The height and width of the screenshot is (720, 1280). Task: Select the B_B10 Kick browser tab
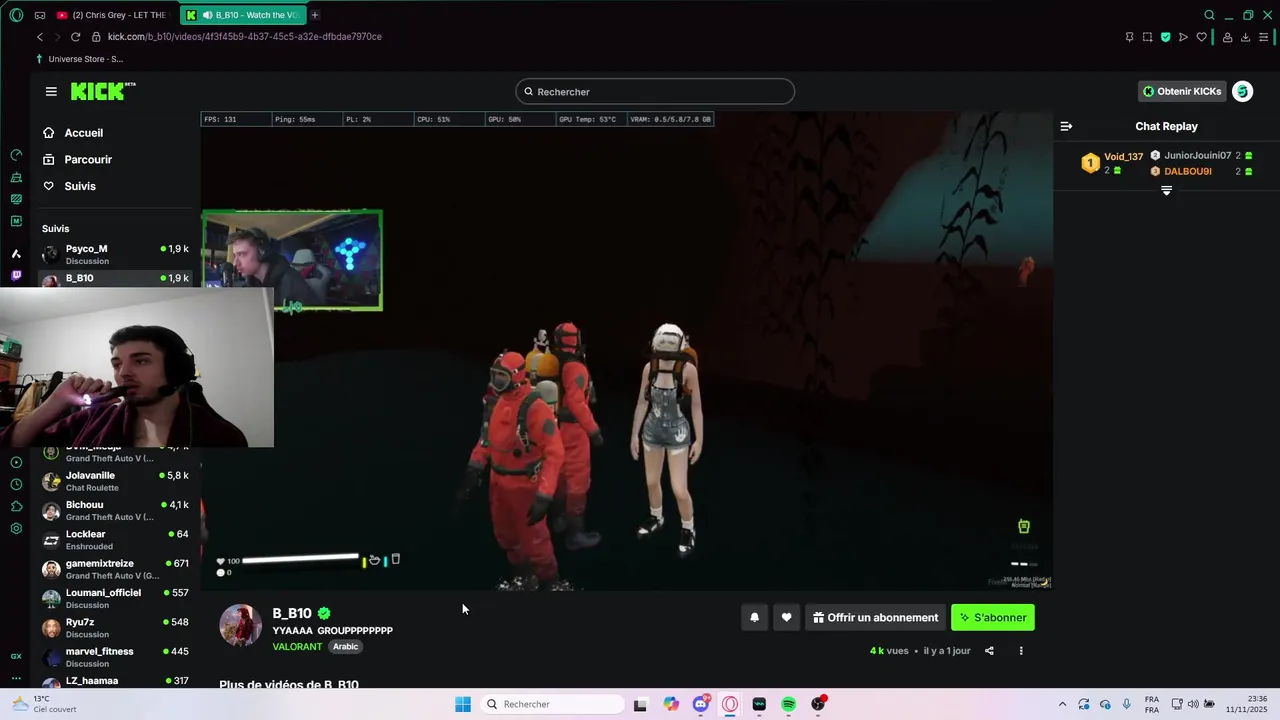point(242,15)
